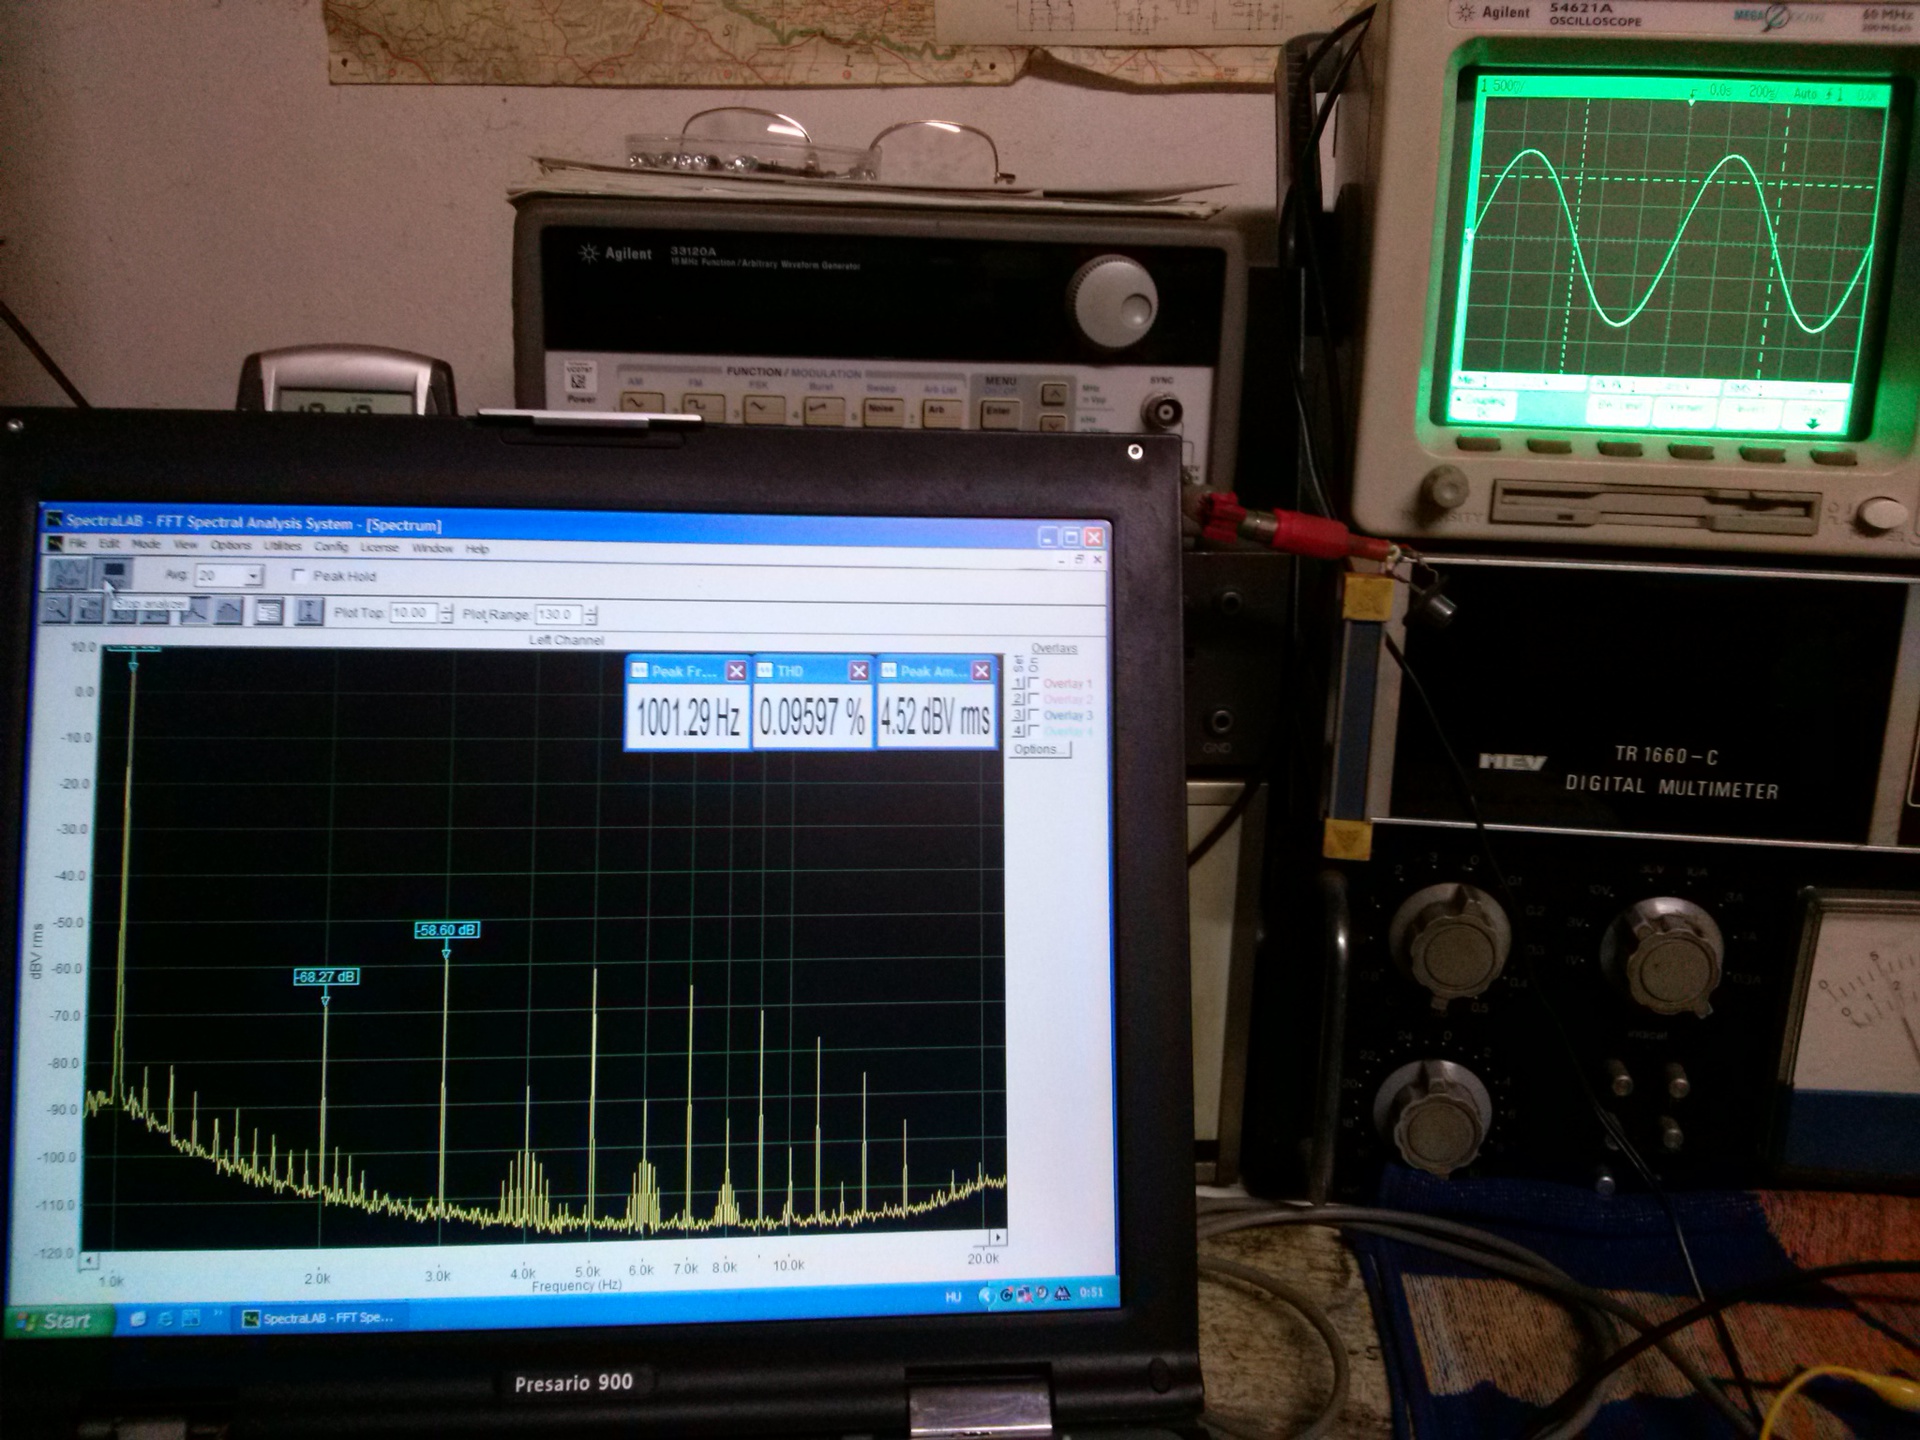Click the Windows Start button

[55, 1321]
